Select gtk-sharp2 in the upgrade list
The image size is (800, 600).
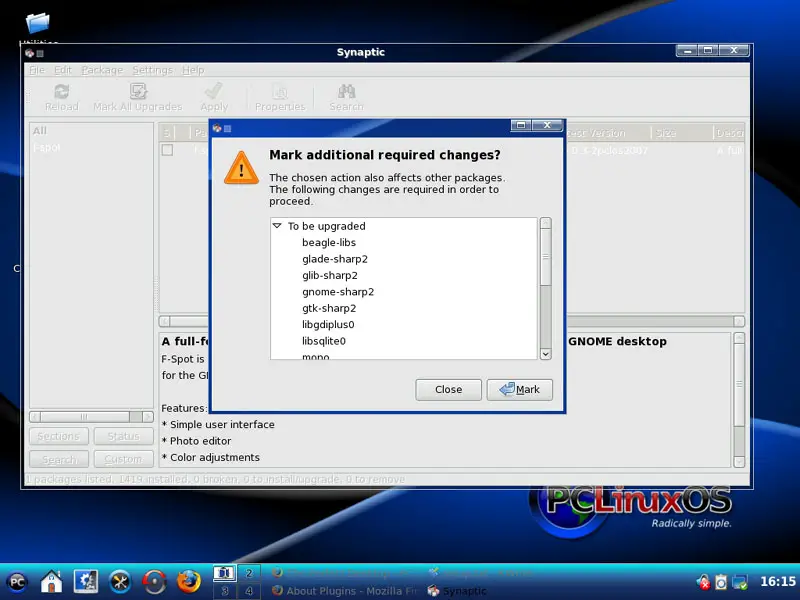(329, 308)
